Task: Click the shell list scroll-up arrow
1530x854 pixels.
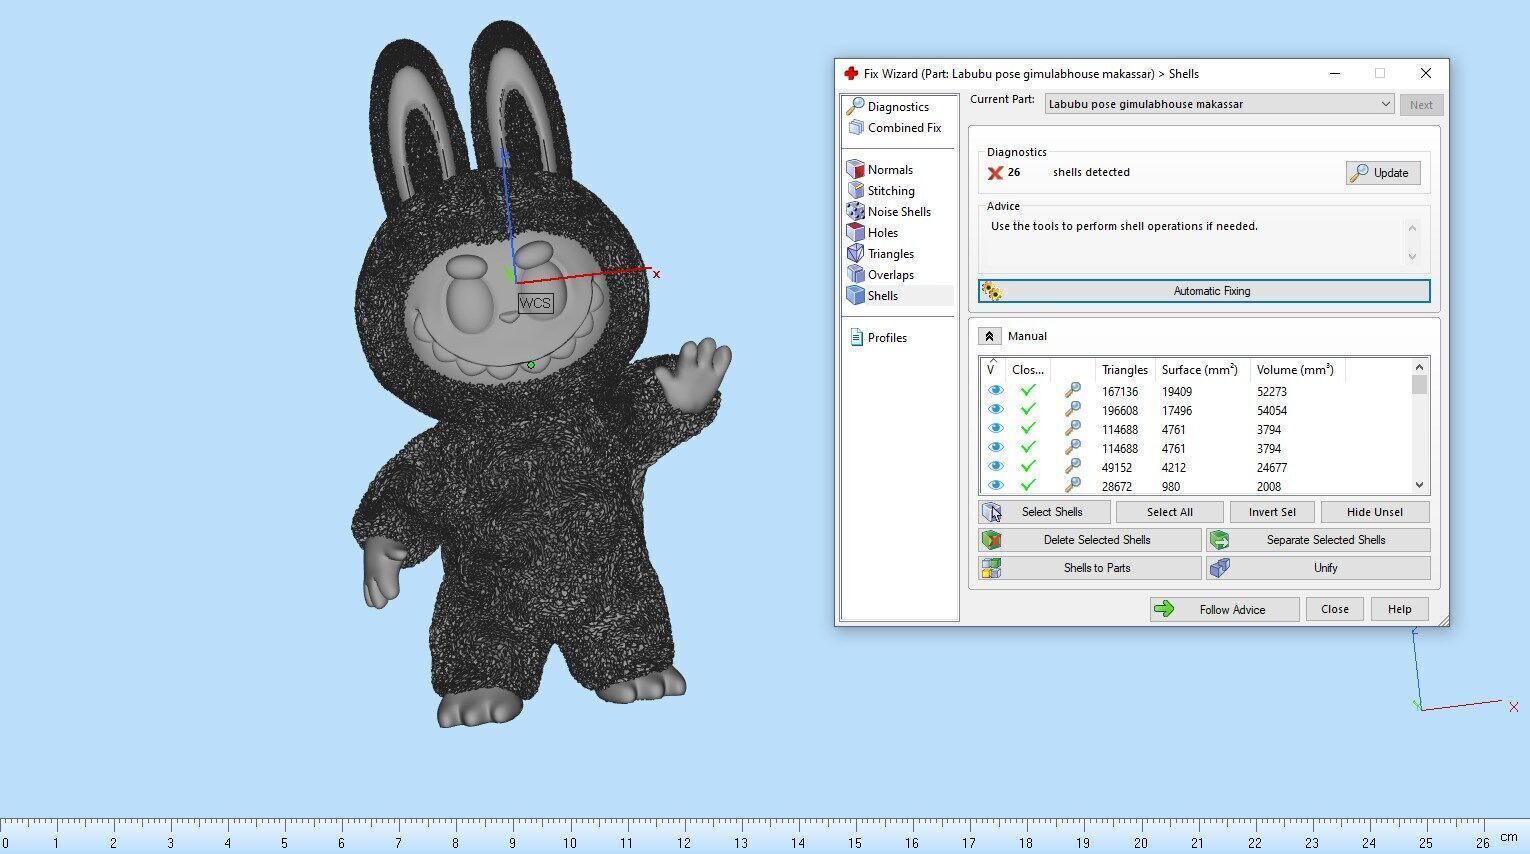Action: (1419, 366)
